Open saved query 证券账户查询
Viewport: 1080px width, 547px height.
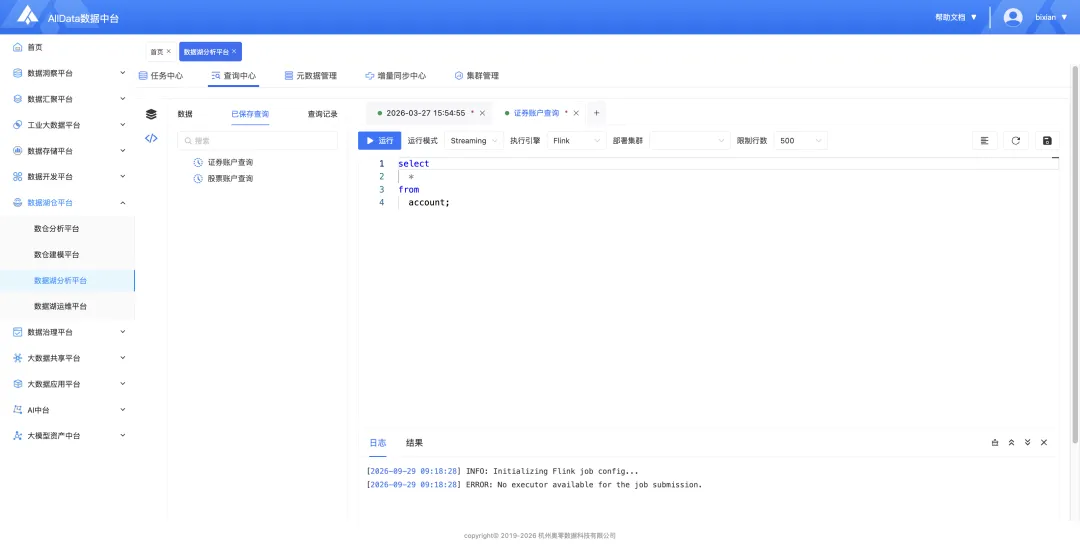231,163
